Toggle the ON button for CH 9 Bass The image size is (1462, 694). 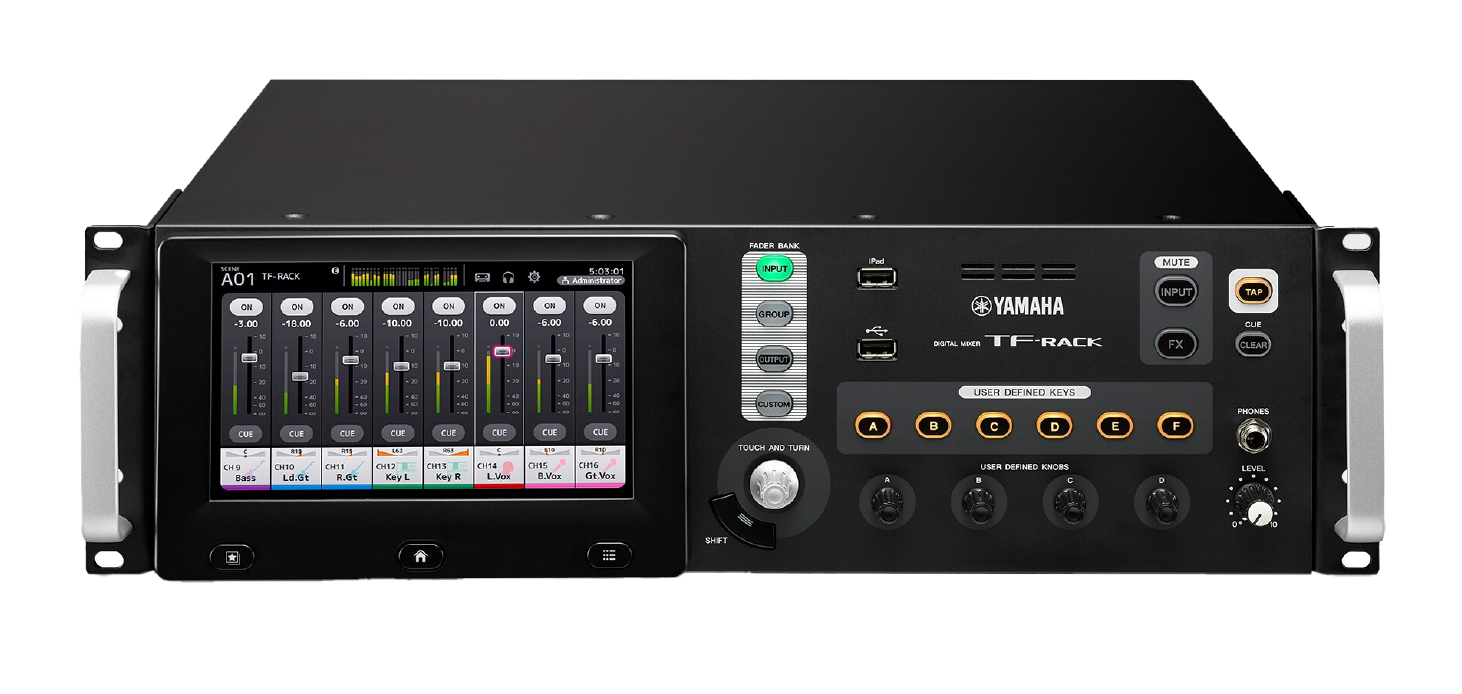tap(246, 306)
